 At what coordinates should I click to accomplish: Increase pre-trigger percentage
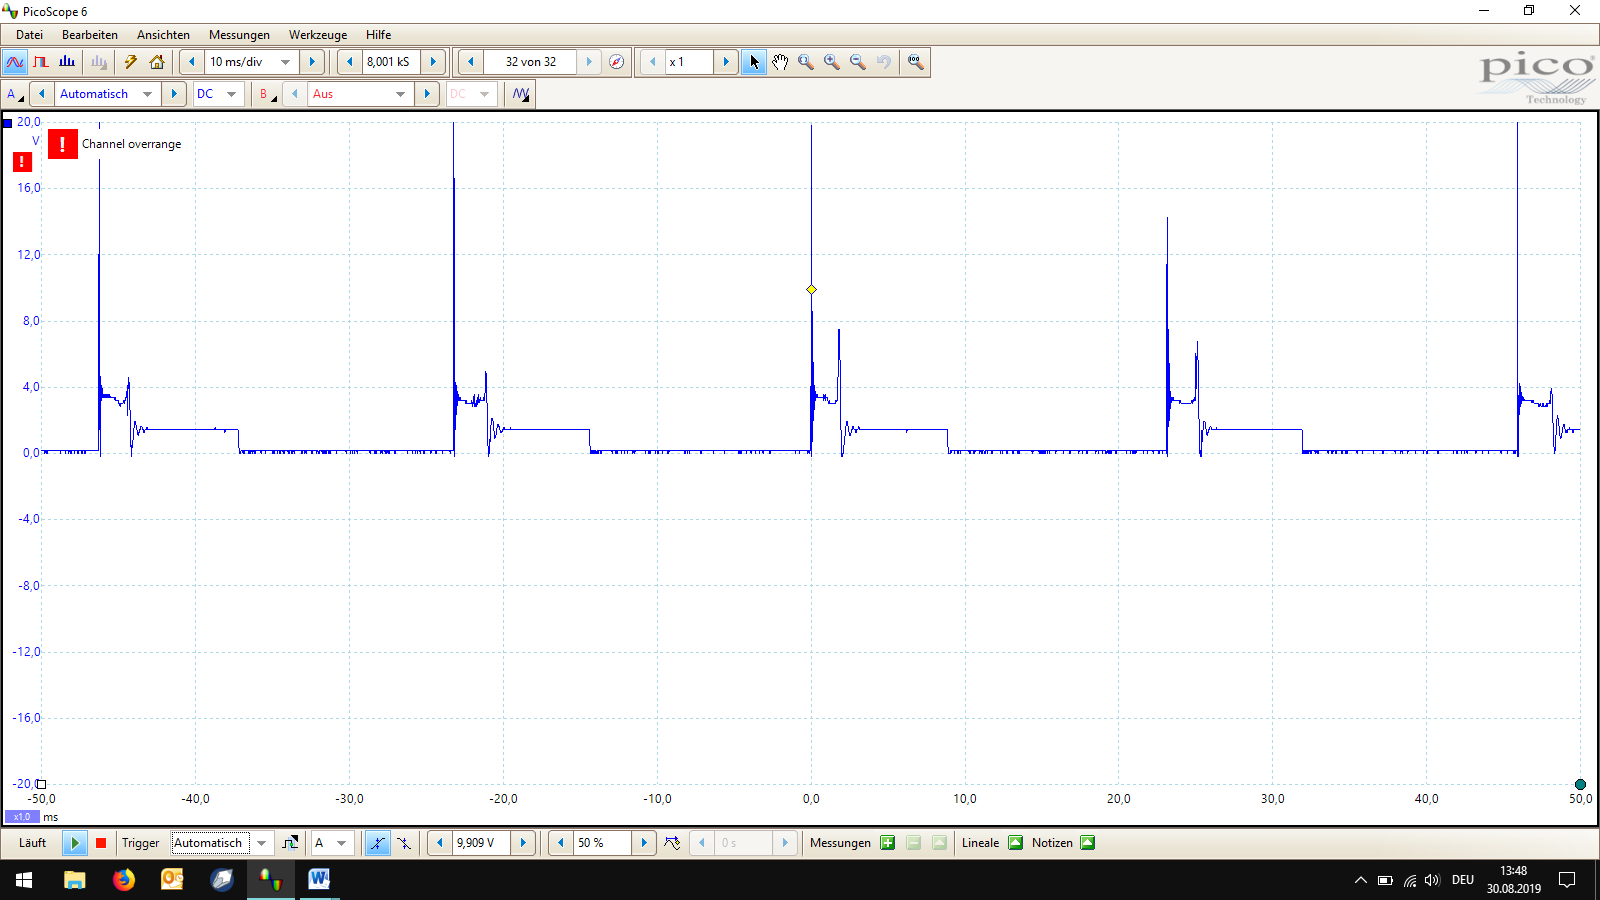(644, 843)
